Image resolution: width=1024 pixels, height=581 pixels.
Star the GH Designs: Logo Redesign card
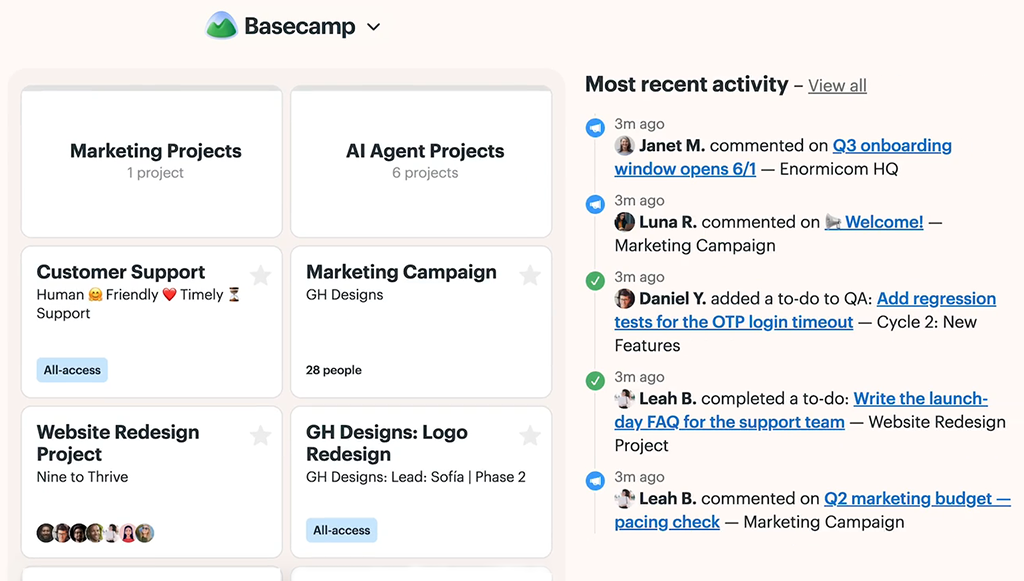pyautogui.click(x=530, y=435)
